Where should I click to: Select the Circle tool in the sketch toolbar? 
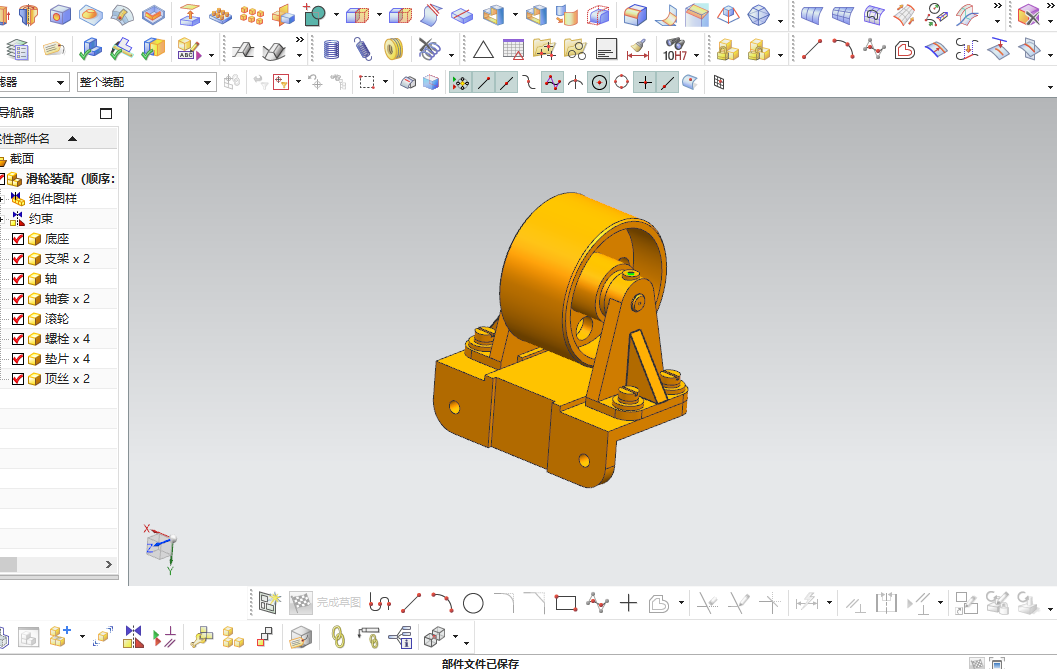(x=473, y=603)
